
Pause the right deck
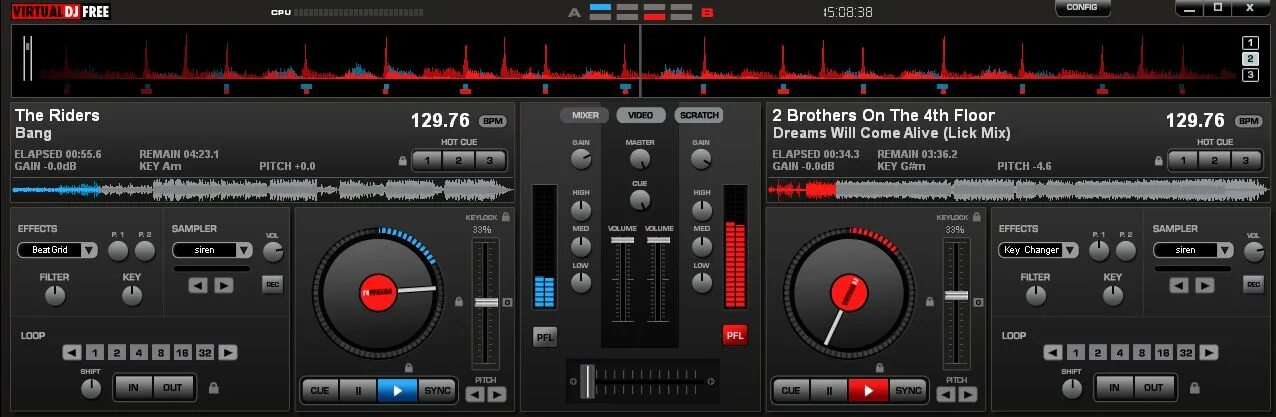click(829, 390)
